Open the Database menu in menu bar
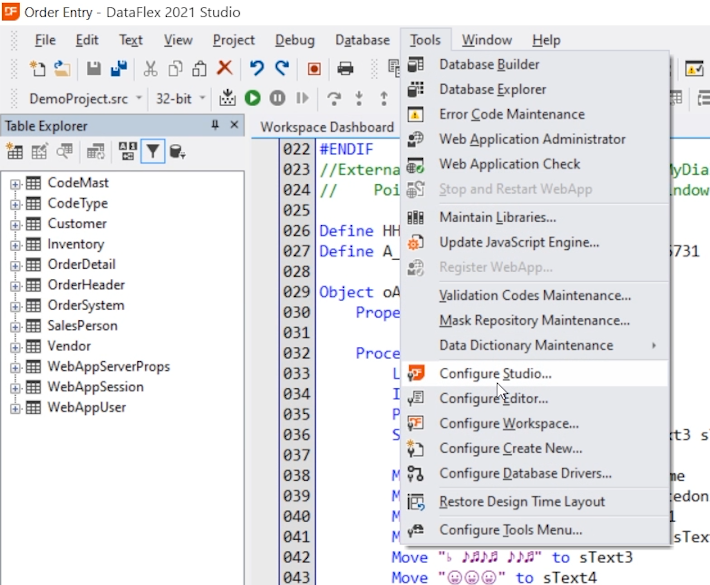Screen dimensions: 710x585 (362, 40)
